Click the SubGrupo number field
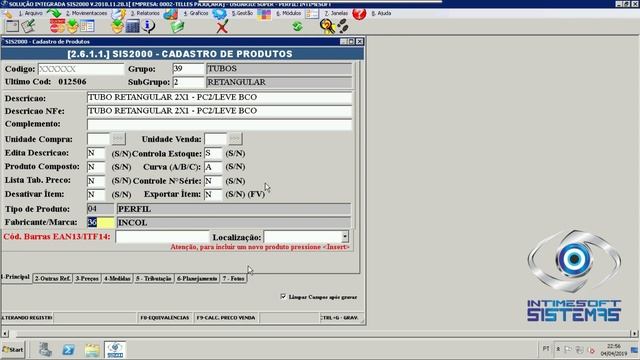 pyautogui.click(x=188, y=82)
